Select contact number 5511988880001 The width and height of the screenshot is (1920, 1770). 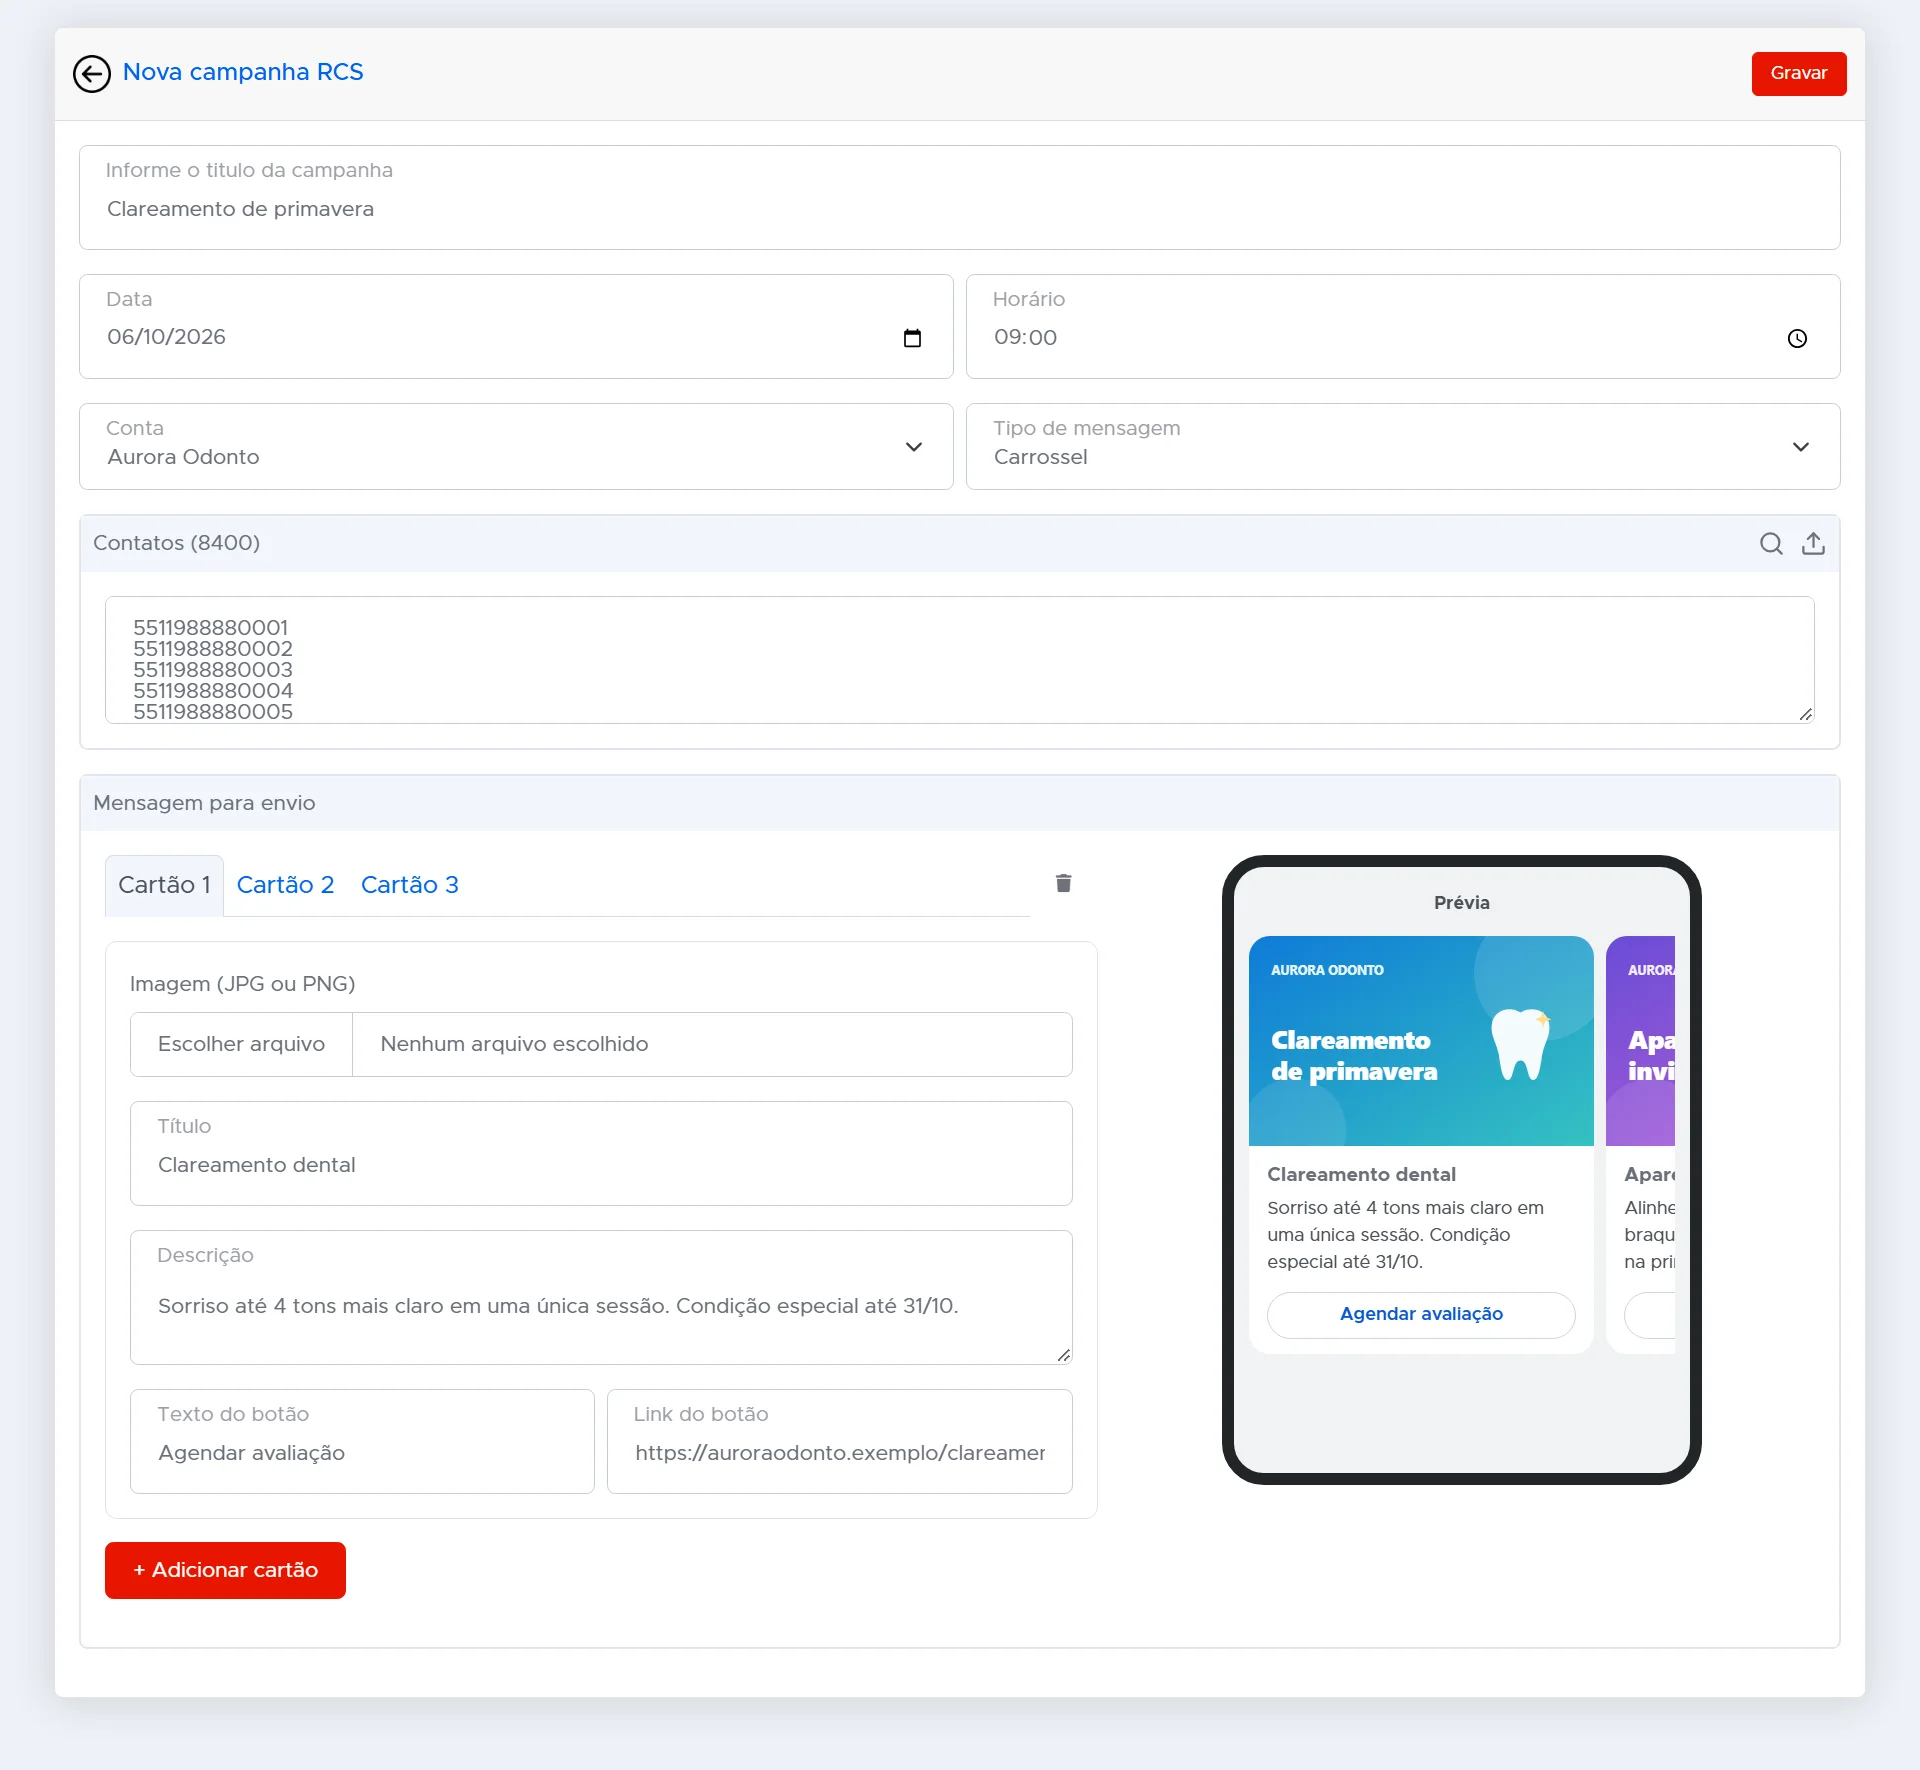pyautogui.click(x=211, y=628)
